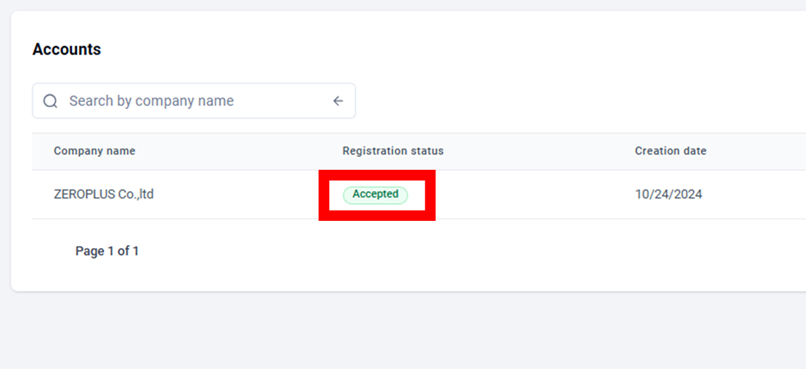Viewport: 806px width, 369px height.
Task: Click the magnifying glass search icon
Action: (x=50, y=101)
